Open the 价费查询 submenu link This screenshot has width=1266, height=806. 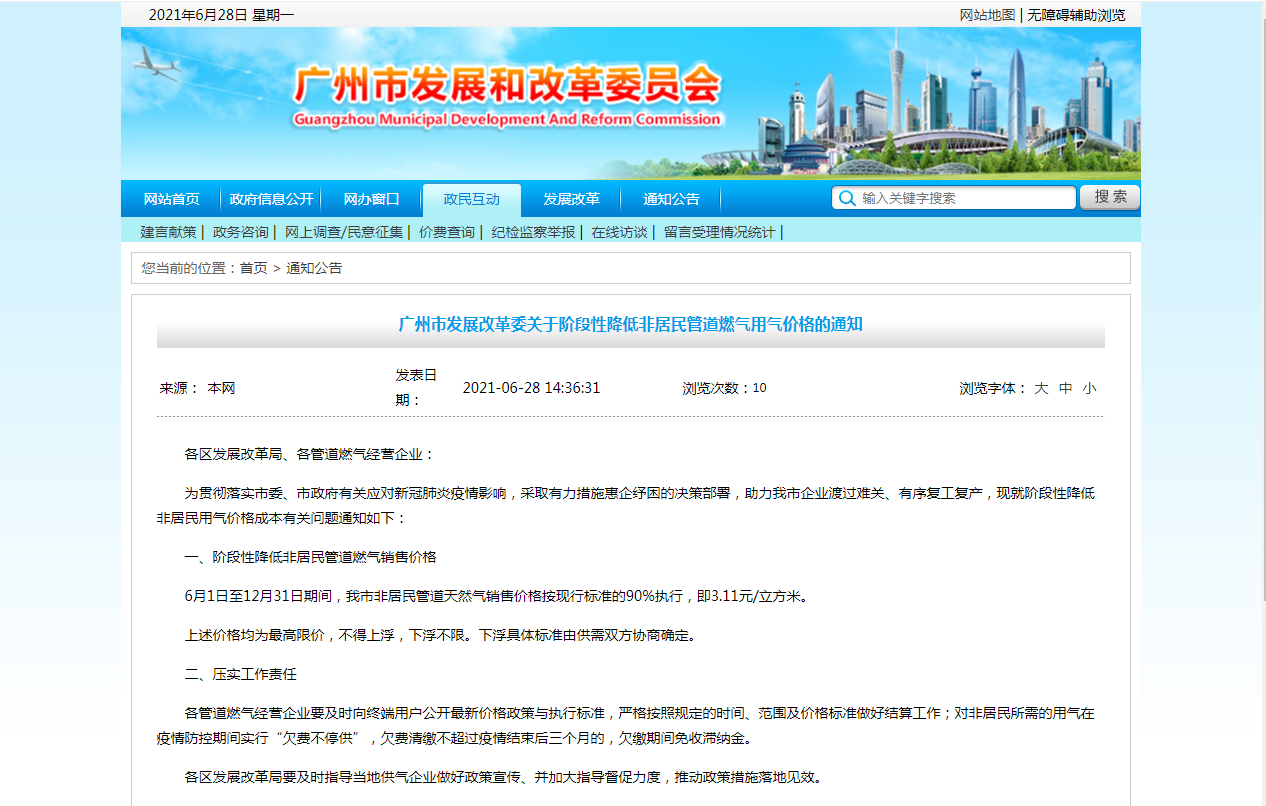tap(447, 232)
